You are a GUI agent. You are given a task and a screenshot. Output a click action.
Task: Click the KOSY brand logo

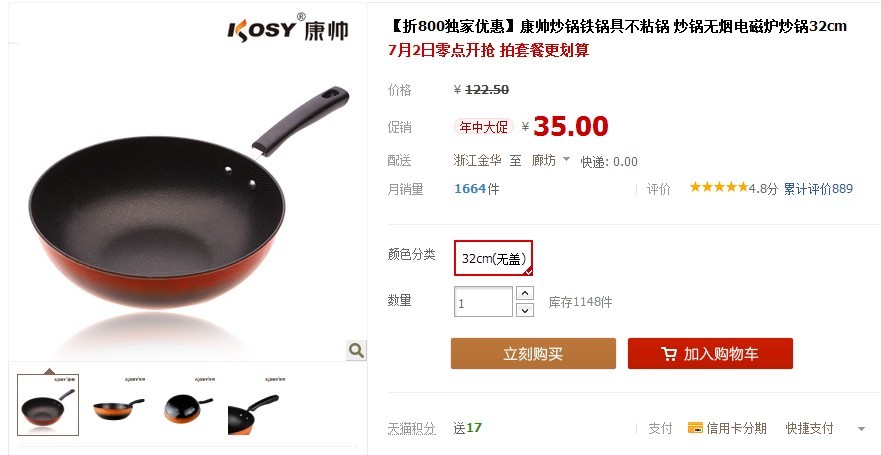pos(288,28)
